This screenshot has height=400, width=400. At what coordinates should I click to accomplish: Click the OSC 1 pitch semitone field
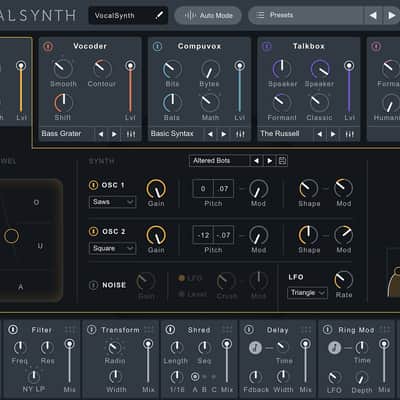pos(203,189)
